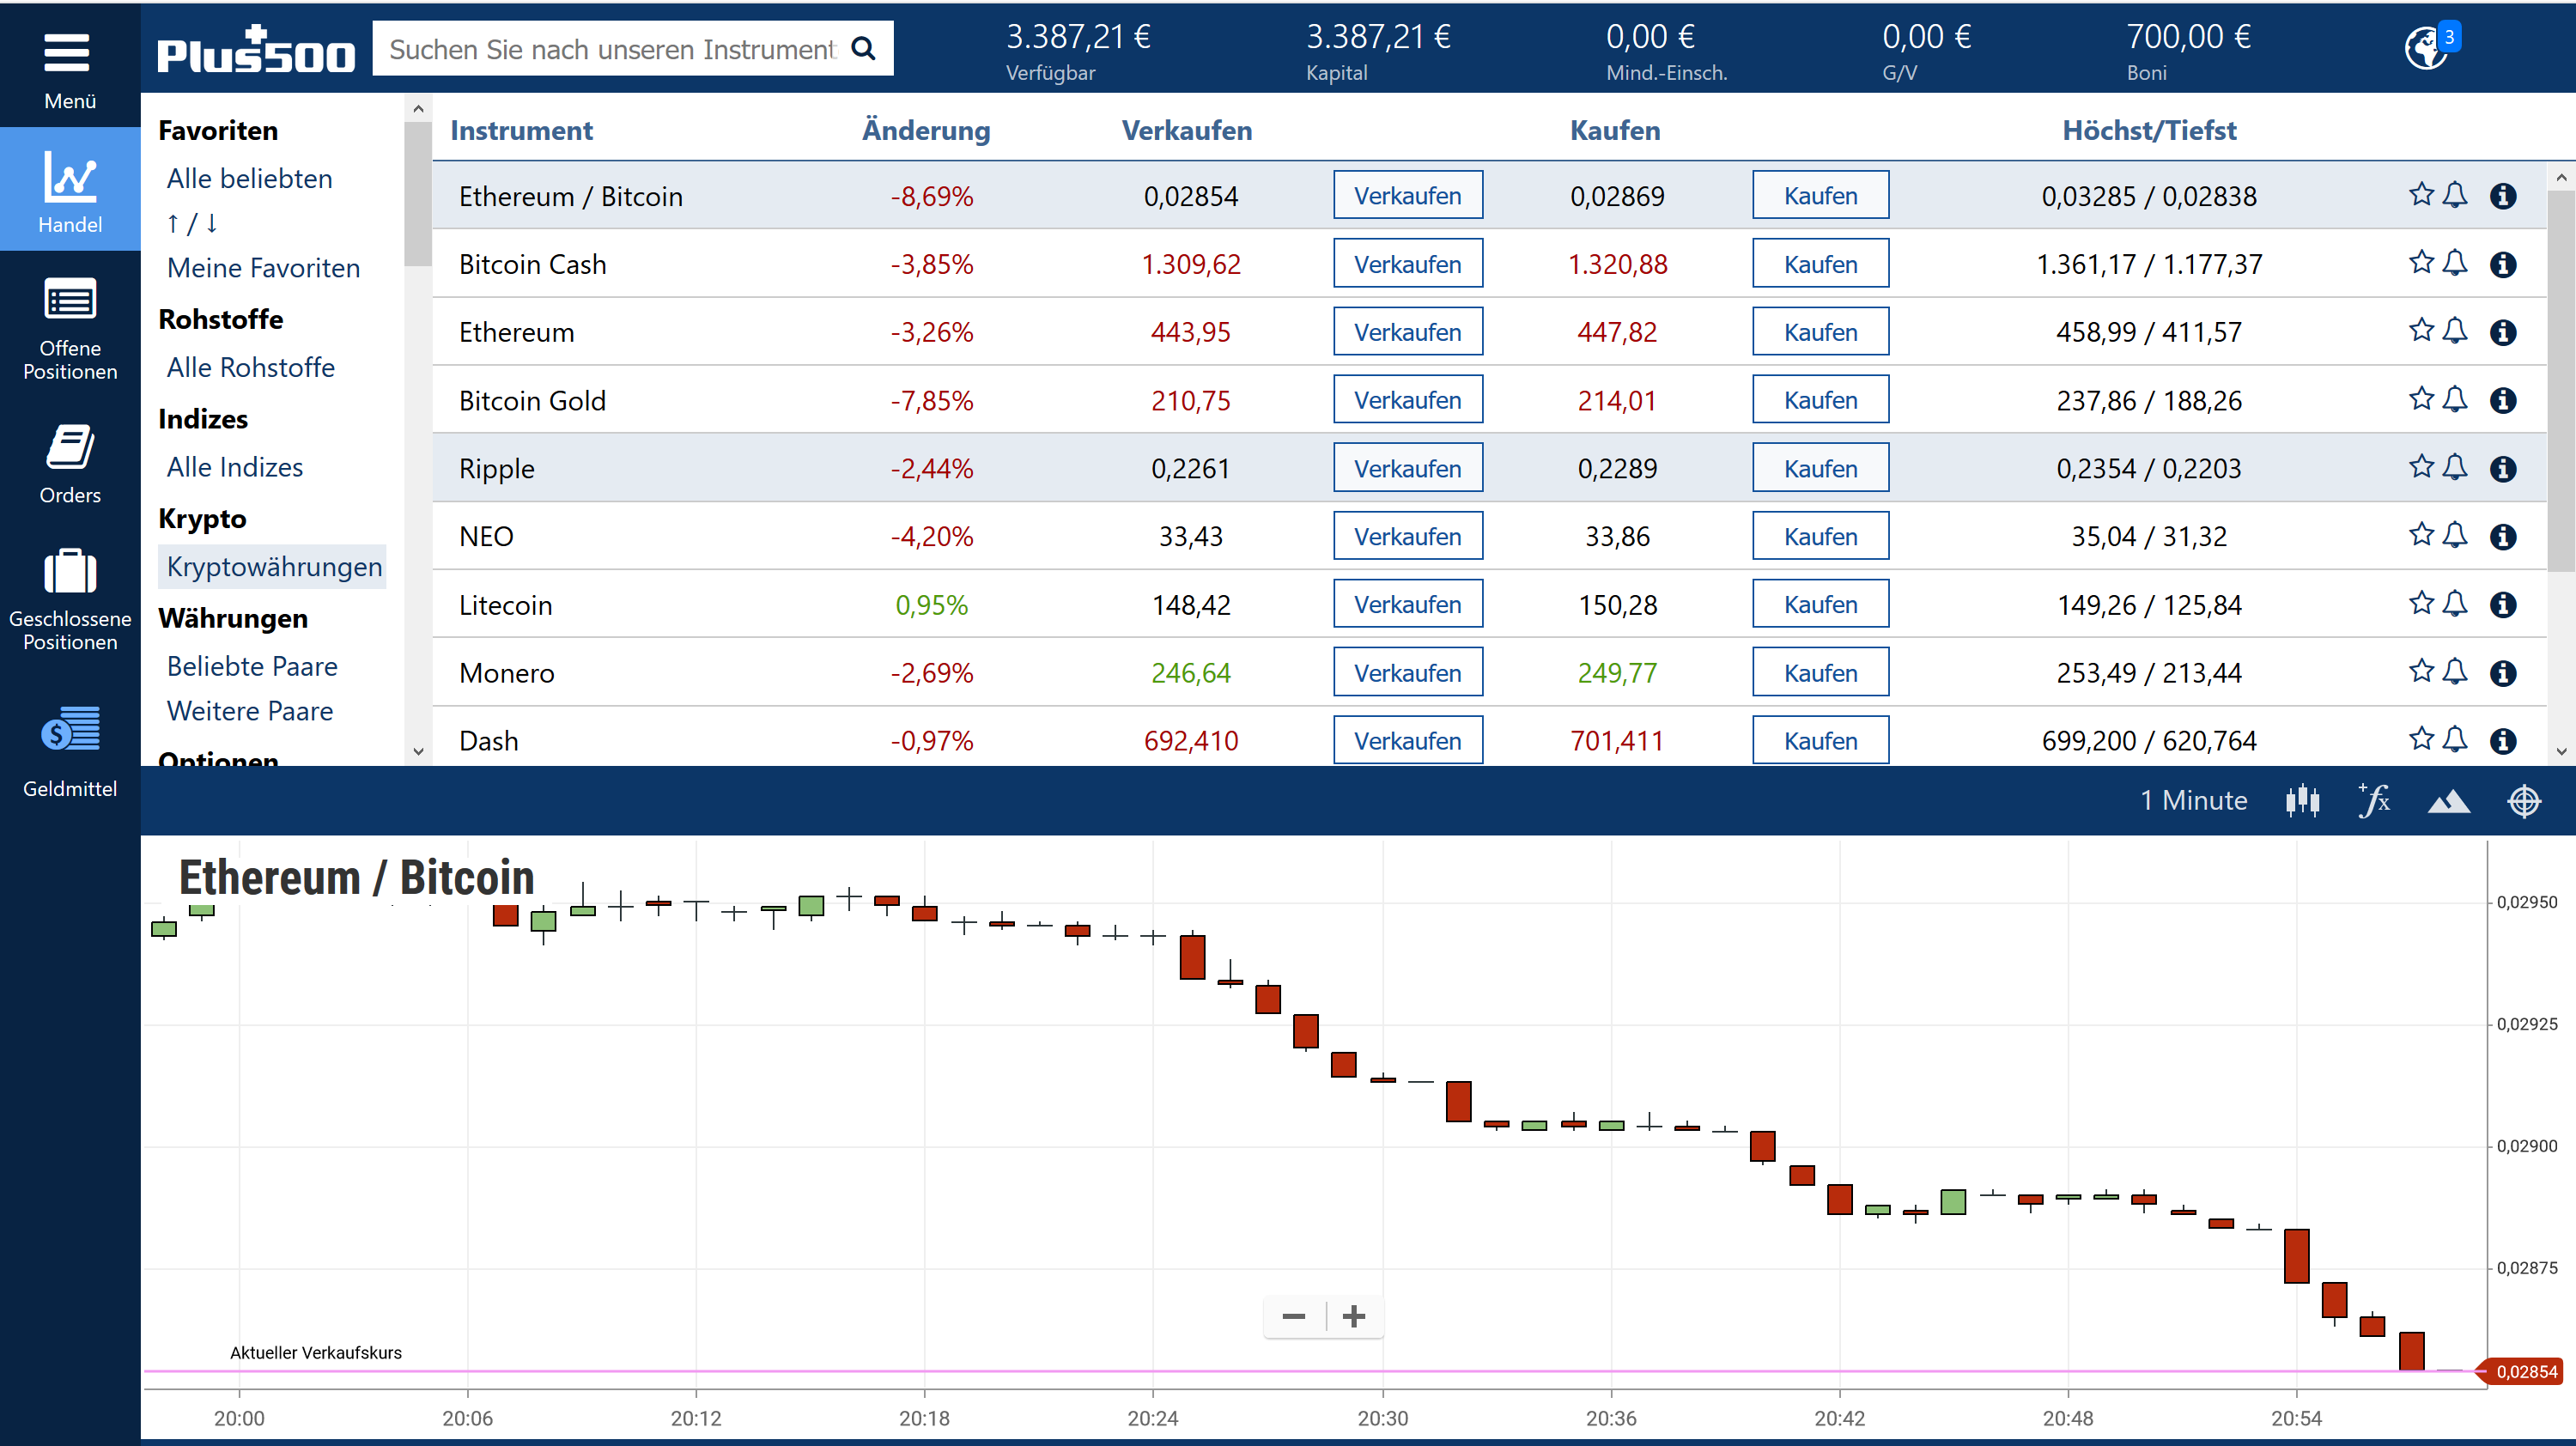This screenshot has width=2576, height=1446.
Task: Show info for Litecoin
Action: coord(2503,604)
